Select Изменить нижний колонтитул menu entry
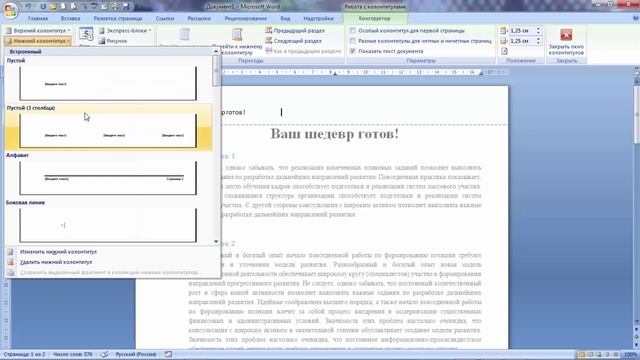Image resolution: width=640 pixels, height=360 pixels. [58, 252]
